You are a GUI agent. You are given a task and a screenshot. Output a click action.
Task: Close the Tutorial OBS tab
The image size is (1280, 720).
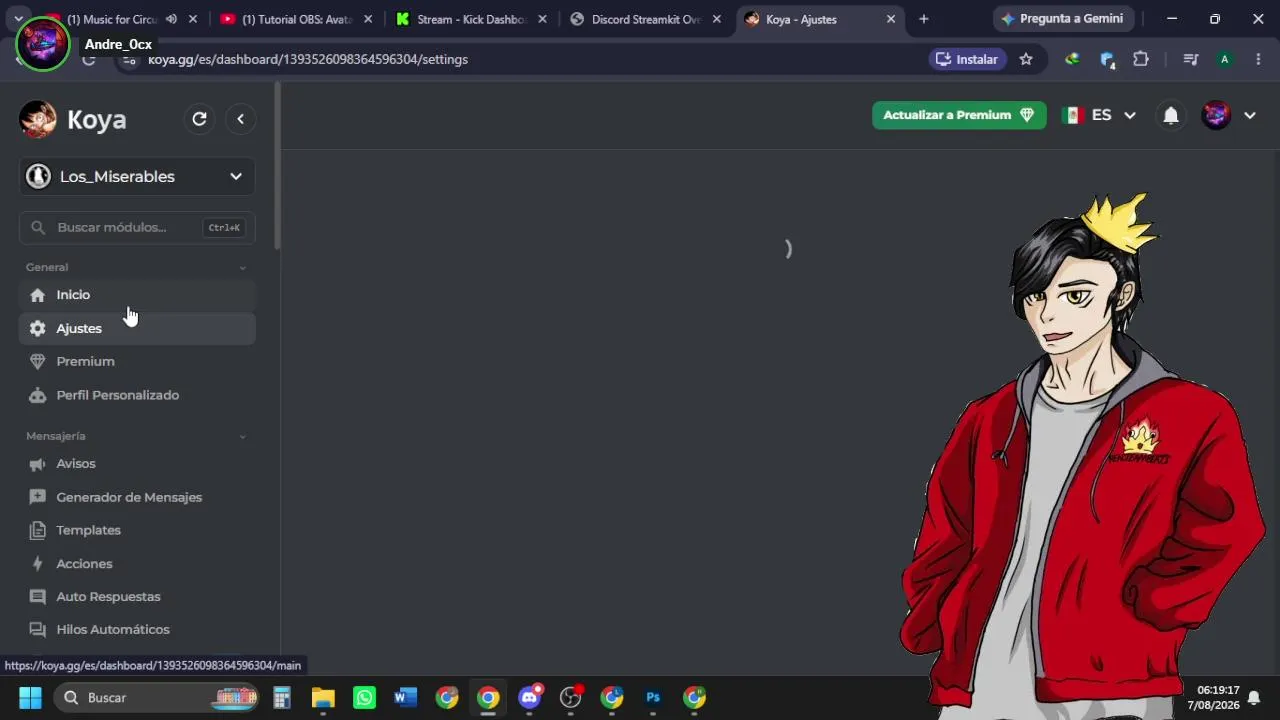click(367, 19)
